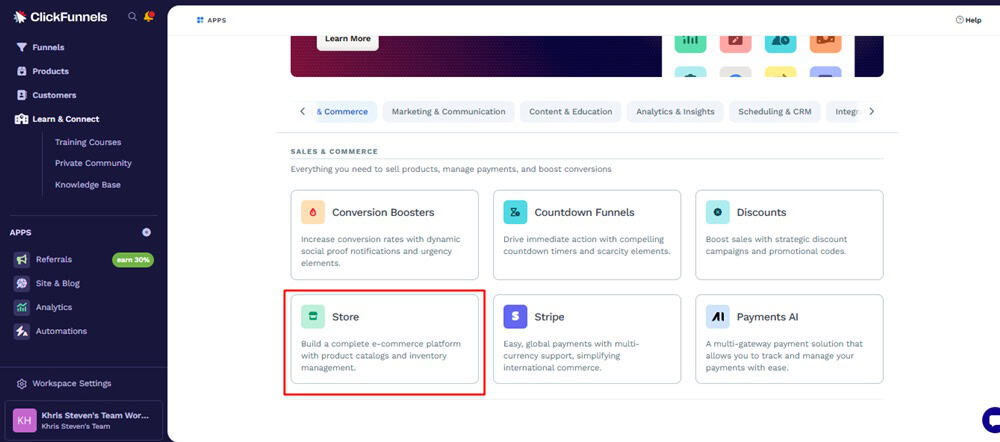Open the Help link
The image size is (1000, 442).
click(968, 20)
